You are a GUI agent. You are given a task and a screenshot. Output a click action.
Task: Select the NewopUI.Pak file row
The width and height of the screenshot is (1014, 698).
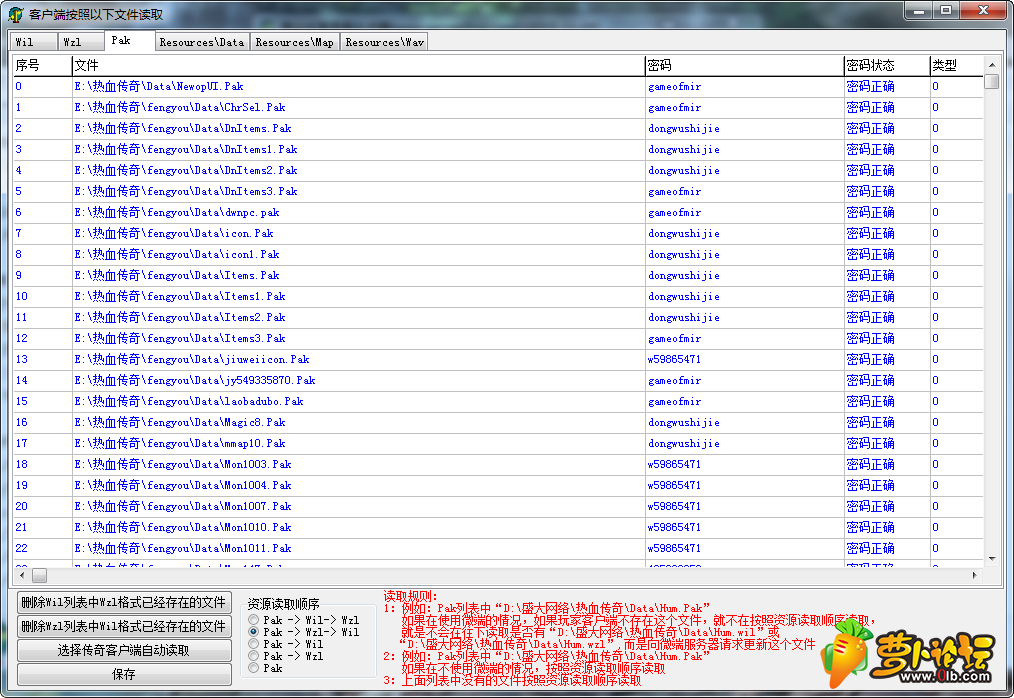tap(498, 87)
